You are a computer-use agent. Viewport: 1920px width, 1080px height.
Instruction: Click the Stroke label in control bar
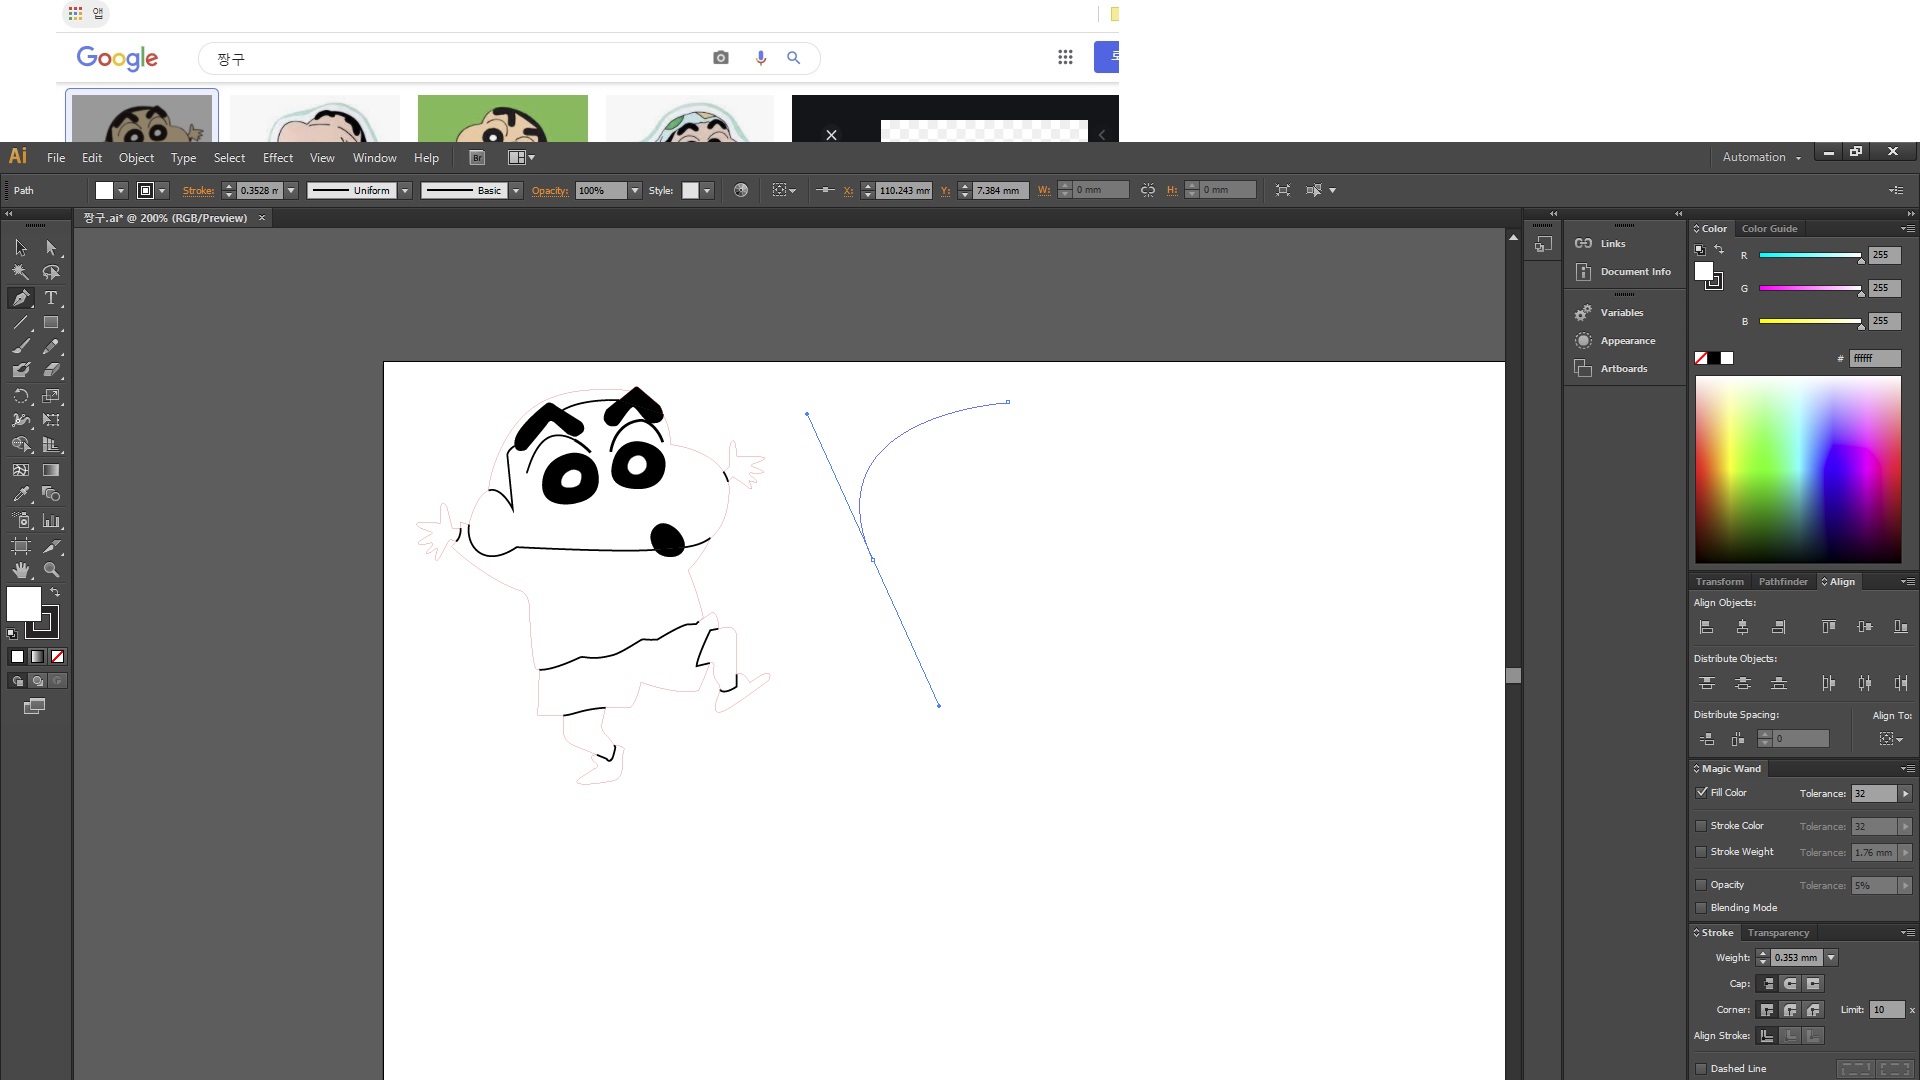point(198,191)
